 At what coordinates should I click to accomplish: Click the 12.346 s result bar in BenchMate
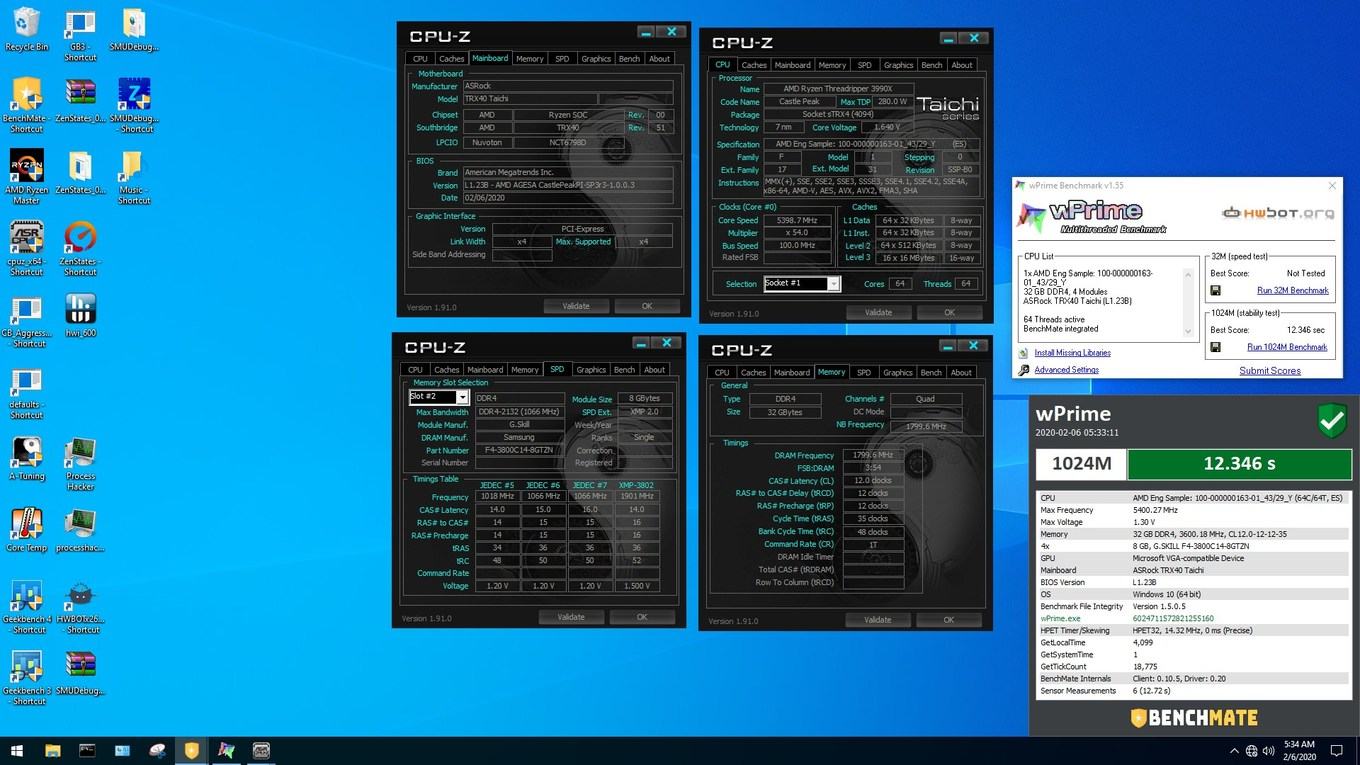point(1238,464)
